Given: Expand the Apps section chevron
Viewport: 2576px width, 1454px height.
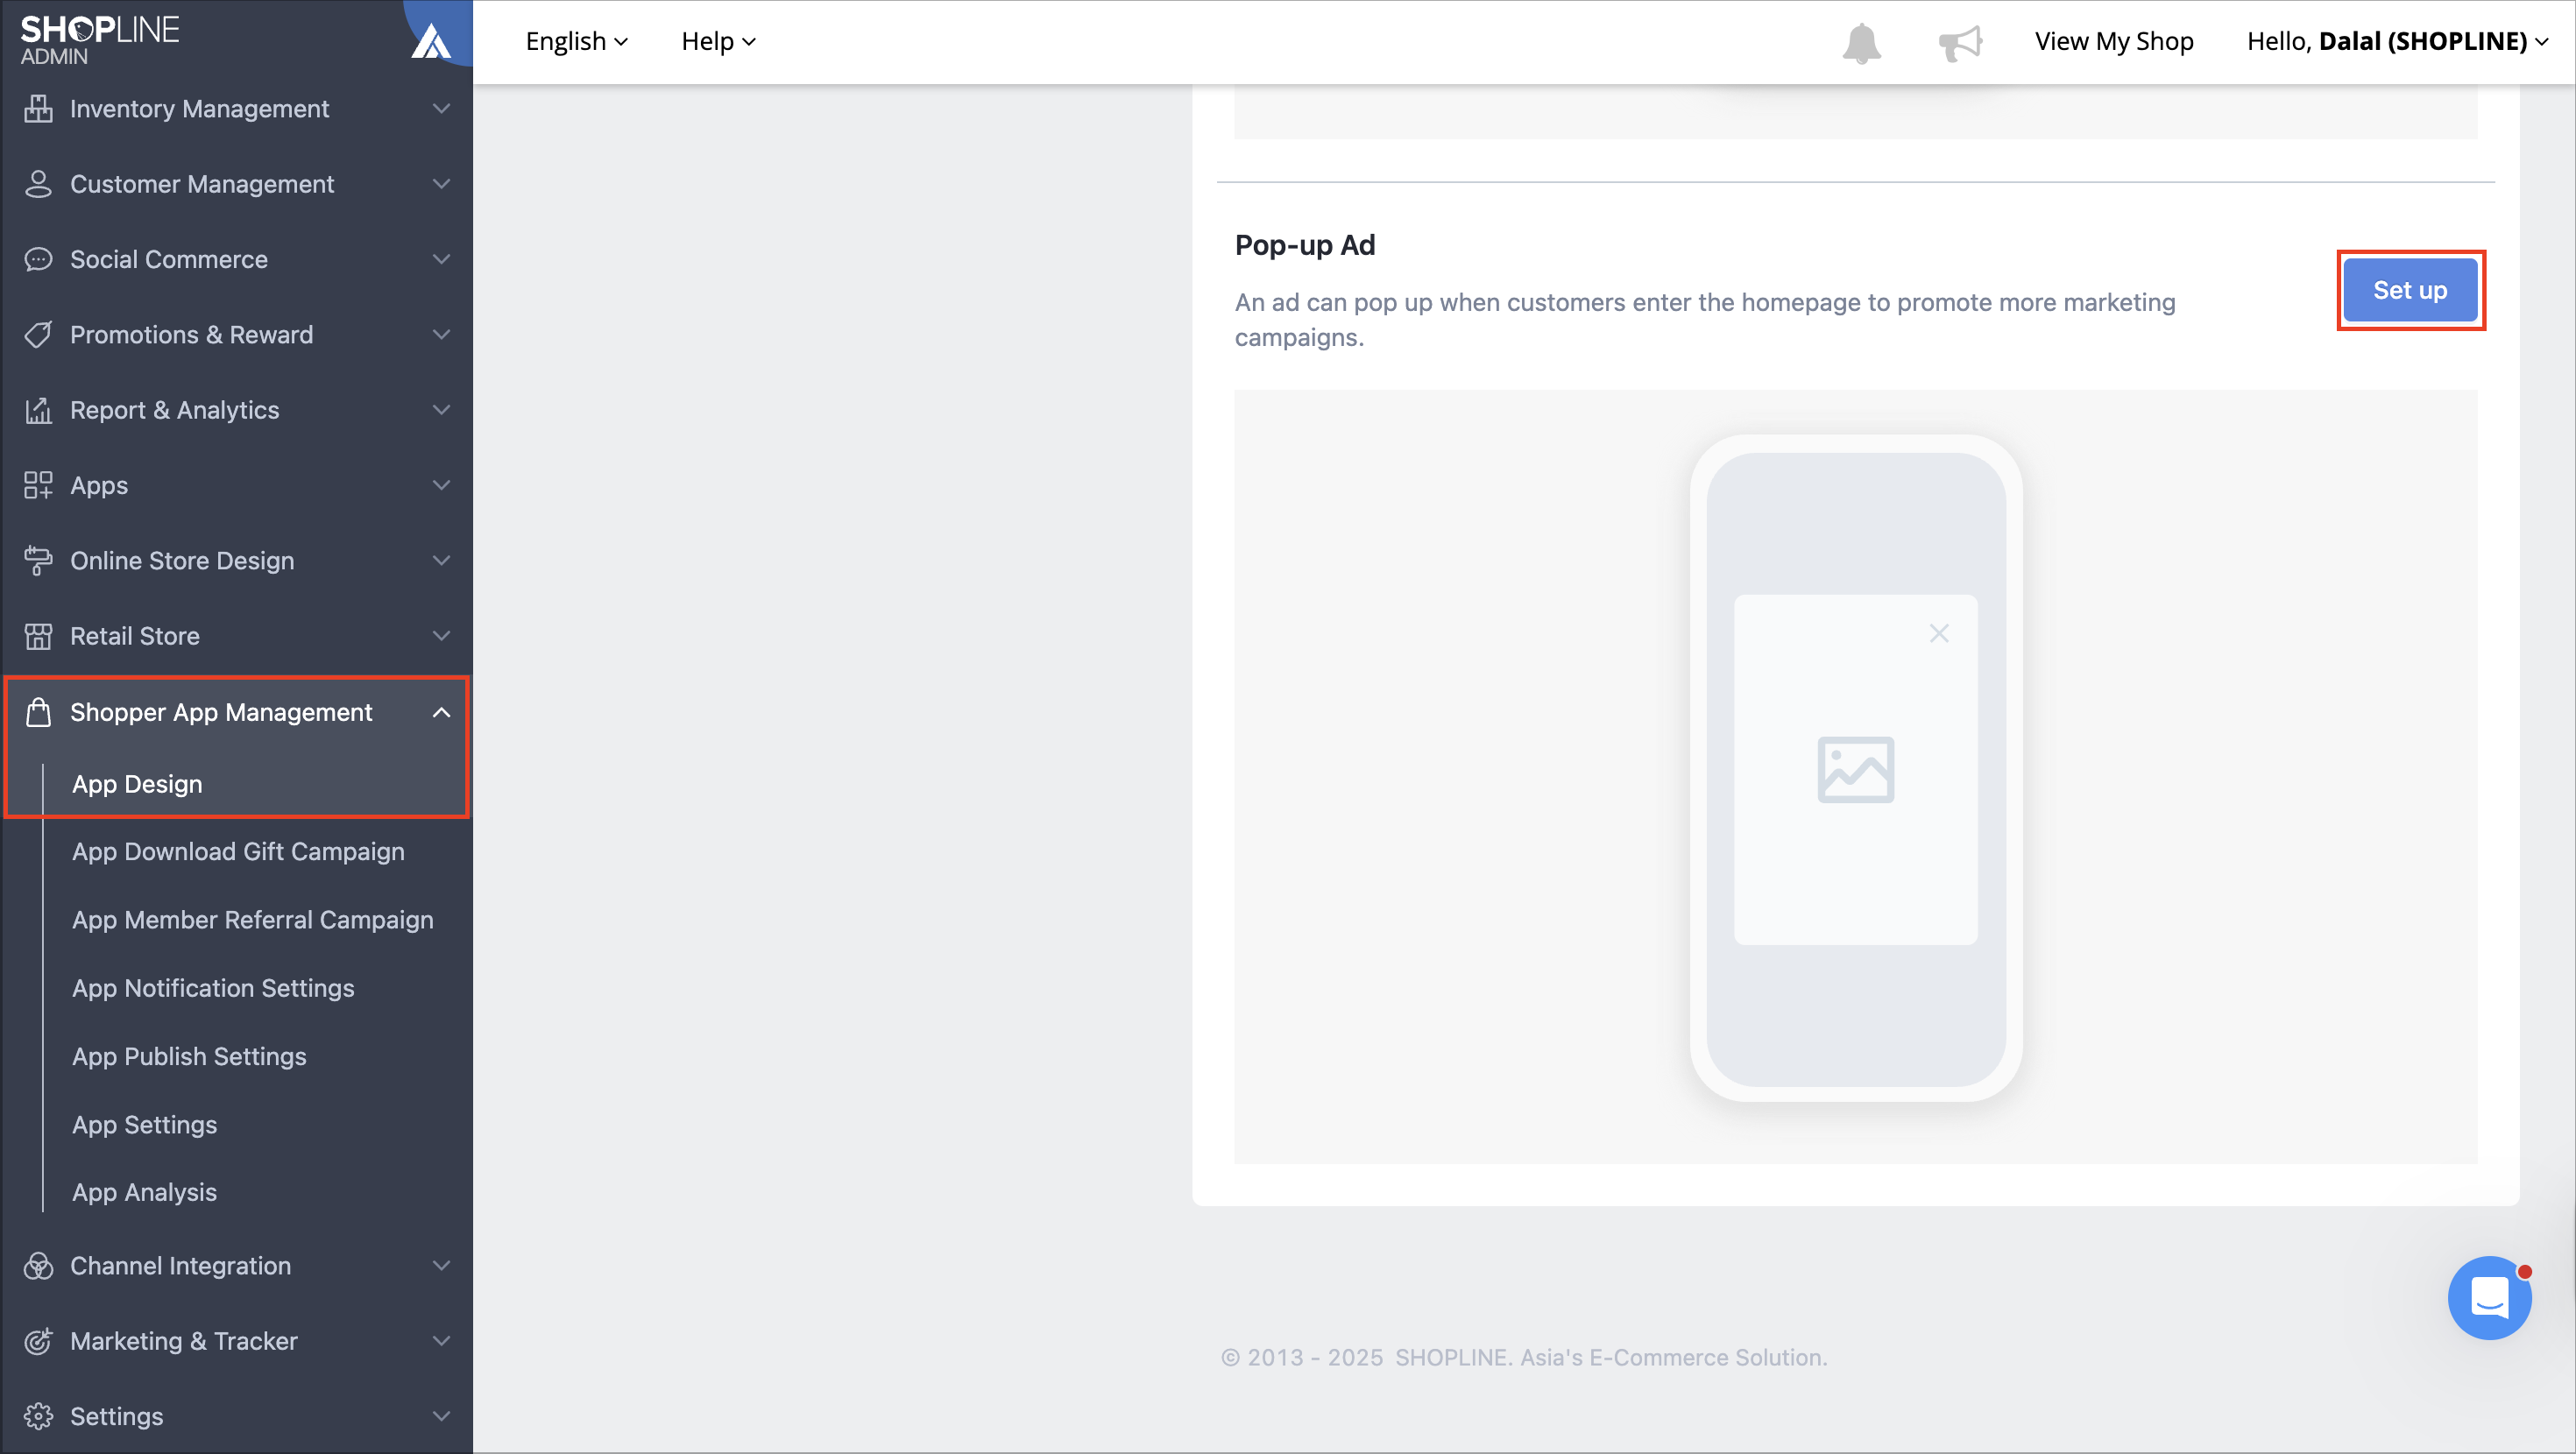Looking at the screenshot, I should tap(441, 485).
